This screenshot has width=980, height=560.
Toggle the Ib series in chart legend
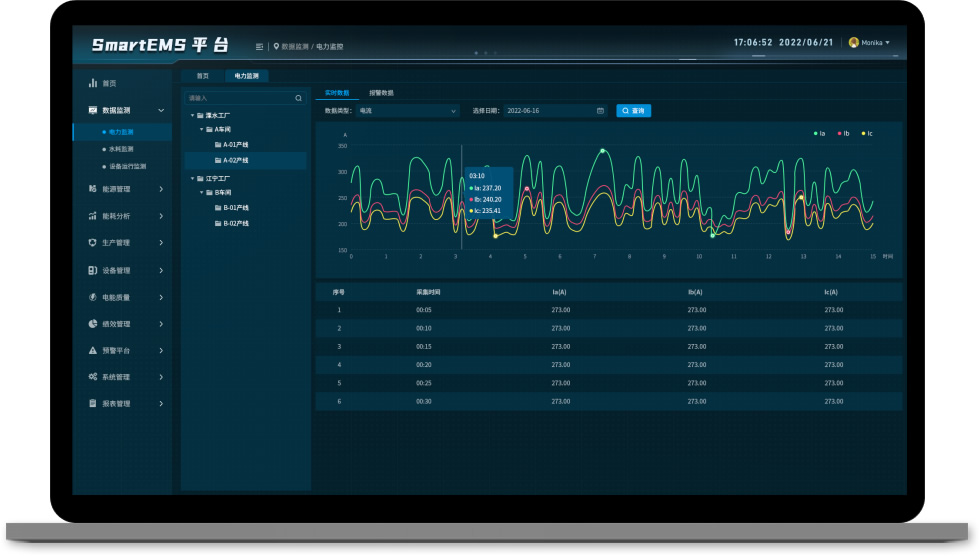pos(843,133)
